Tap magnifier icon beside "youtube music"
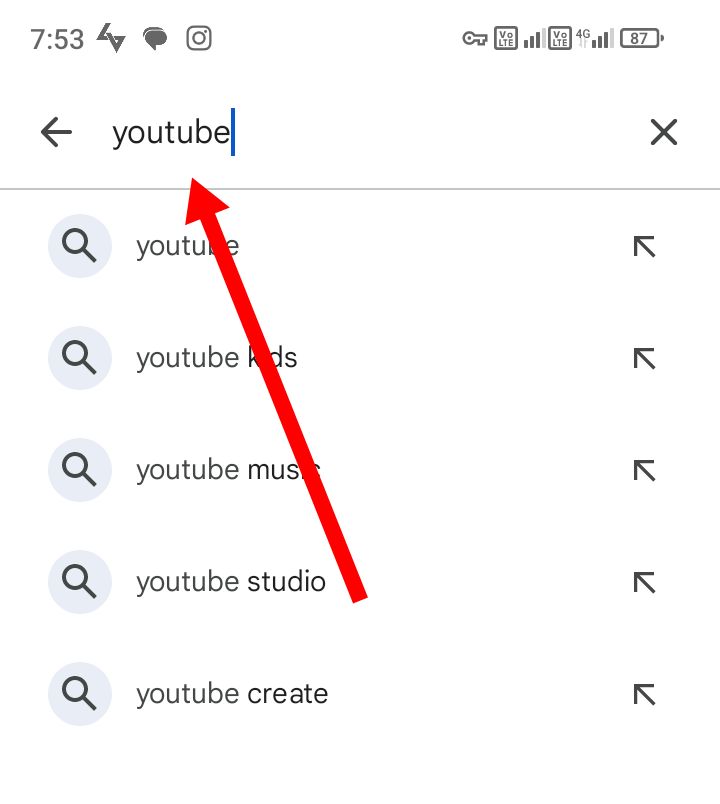 click(x=79, y=469)
